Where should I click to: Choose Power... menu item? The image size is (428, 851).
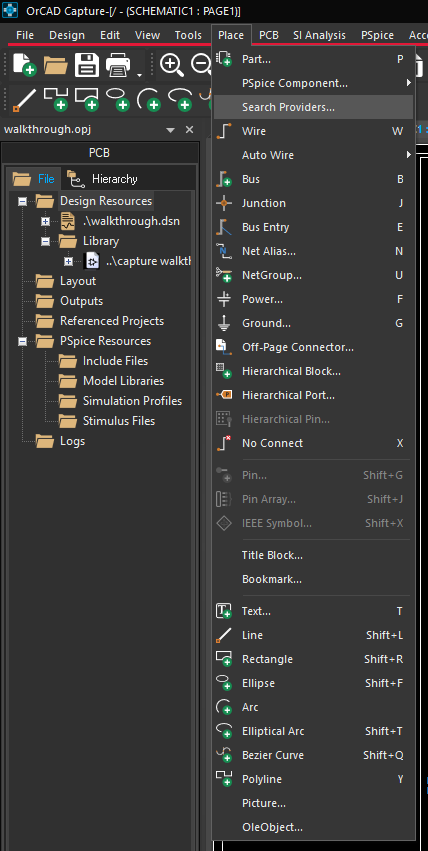tap(314, 299)
